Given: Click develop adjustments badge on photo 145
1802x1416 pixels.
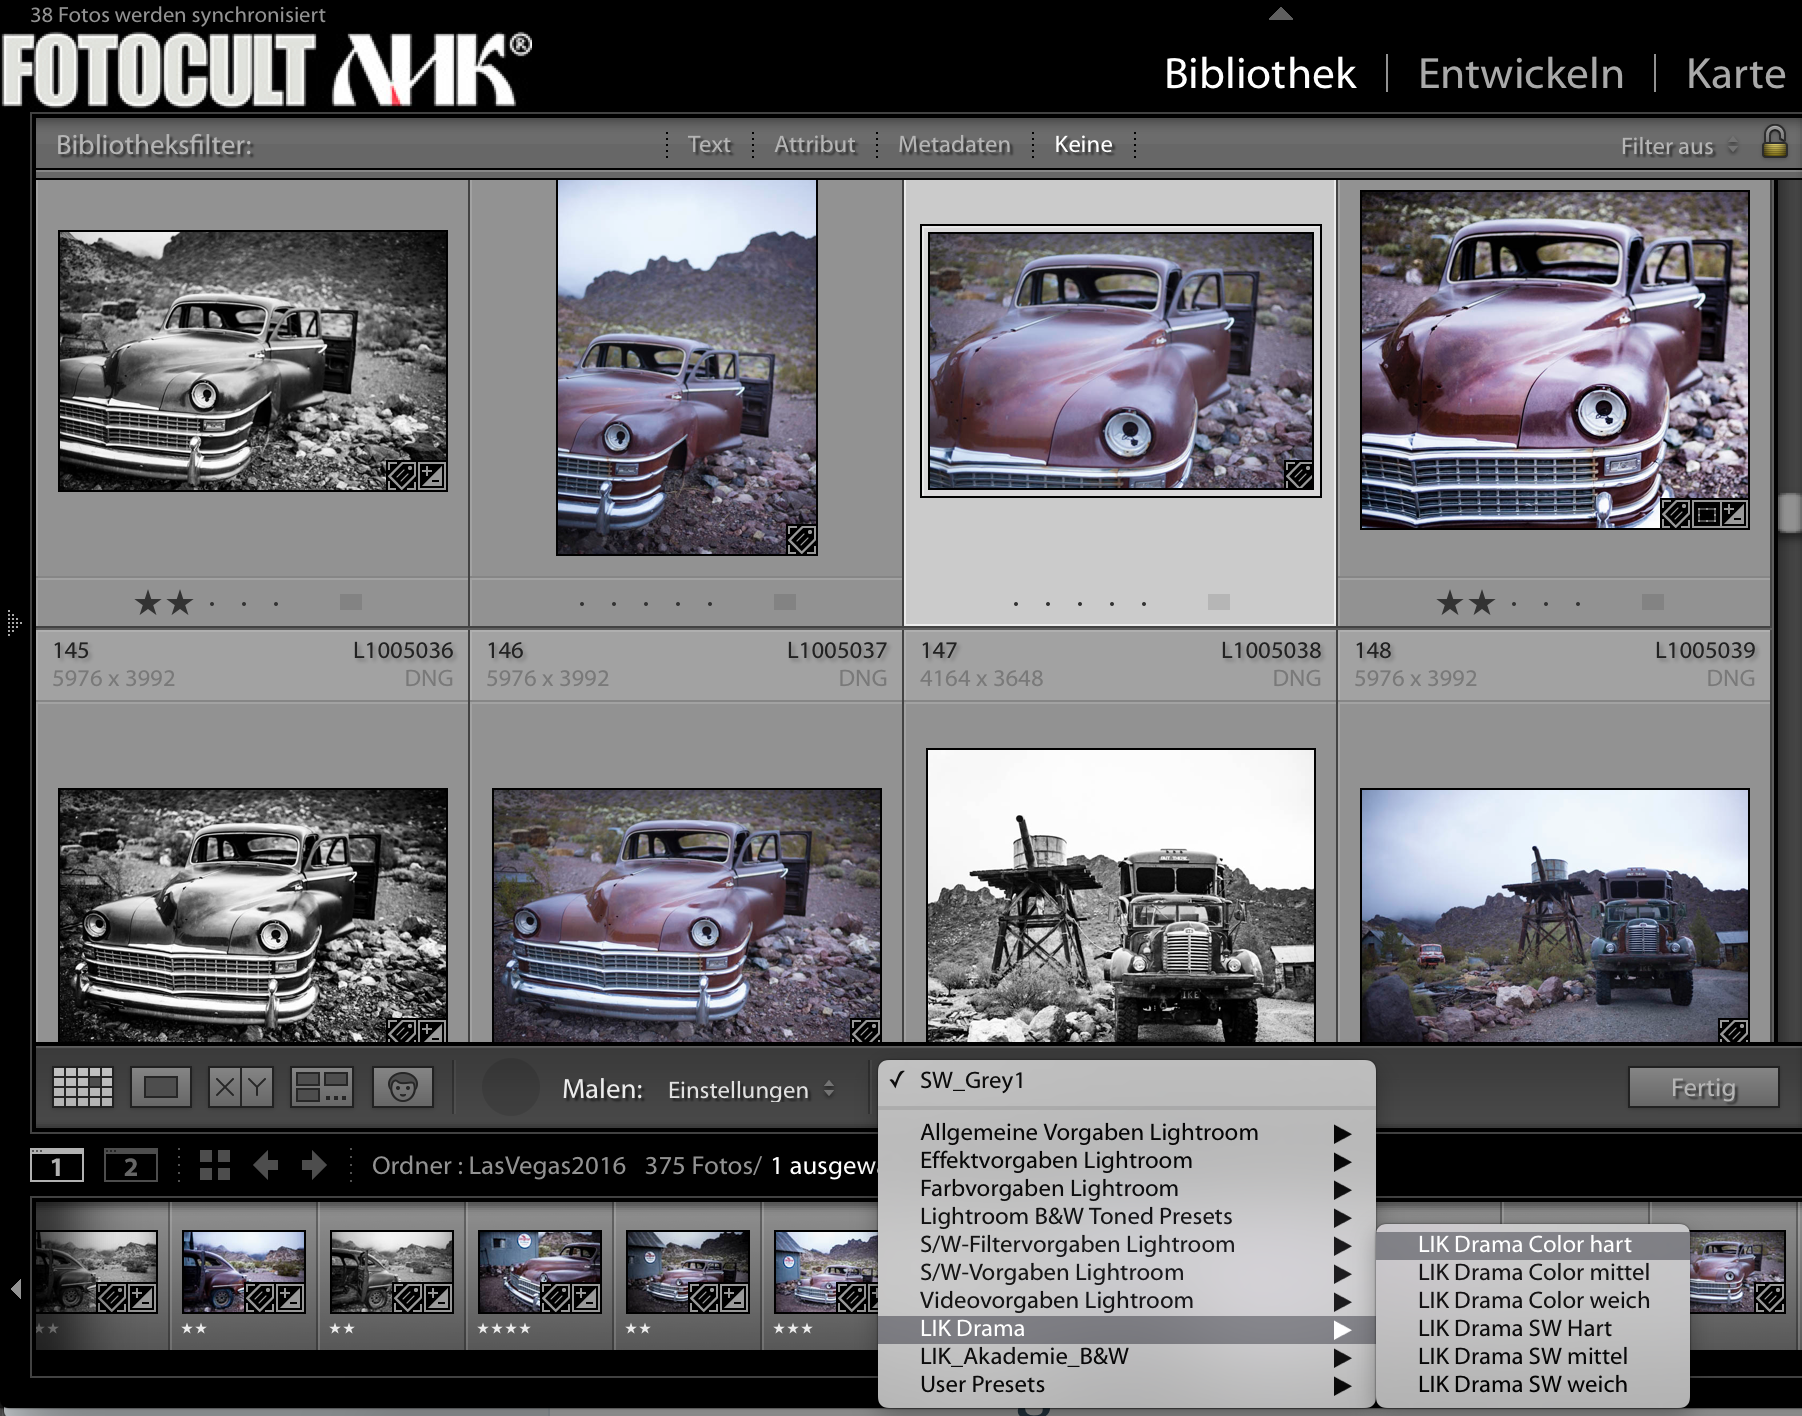Looking at the screenshot, I should click(432, 476).
